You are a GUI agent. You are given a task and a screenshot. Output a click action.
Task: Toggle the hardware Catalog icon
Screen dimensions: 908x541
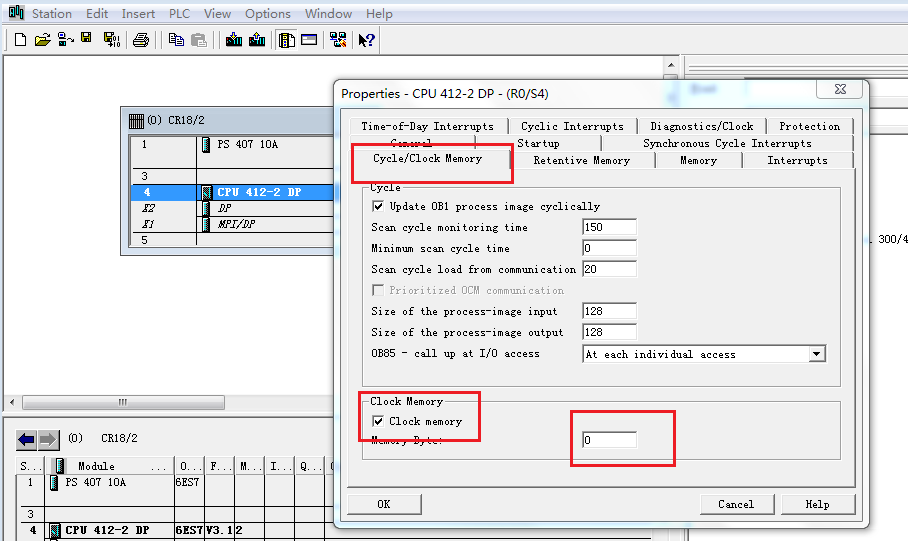pyautogui.click(x=287, y=39)
